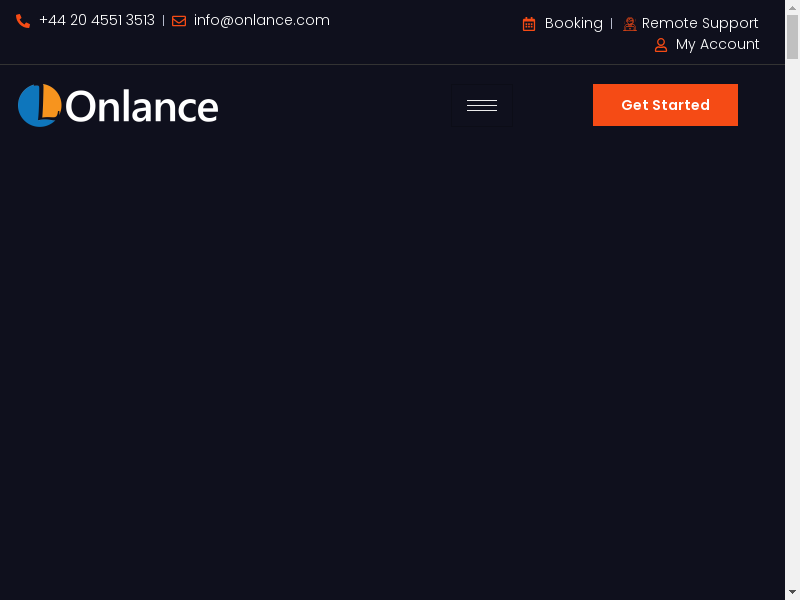Open the hamburger navigation menu
This screenshot has width=800, height=600.
[x=482, y=105]
